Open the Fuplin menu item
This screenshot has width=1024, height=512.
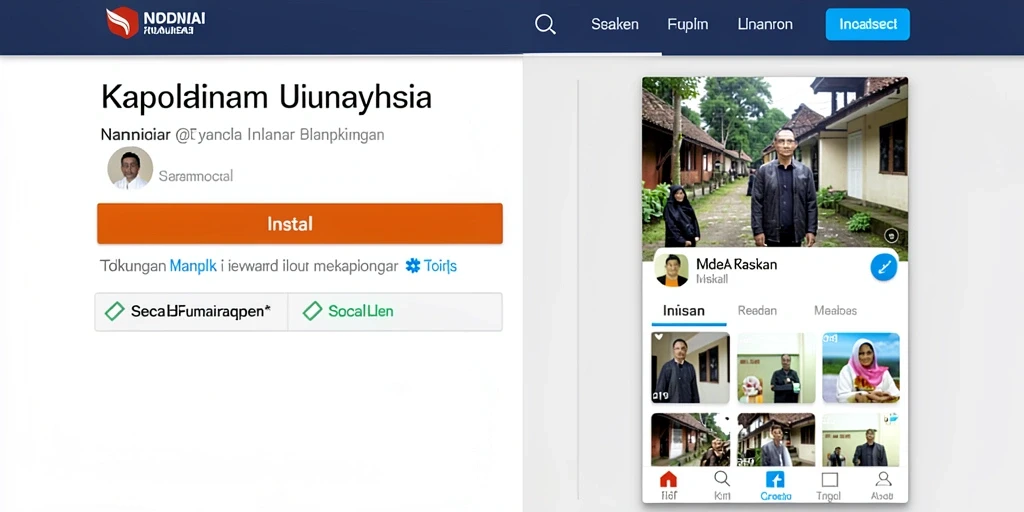tap(688, 25)
